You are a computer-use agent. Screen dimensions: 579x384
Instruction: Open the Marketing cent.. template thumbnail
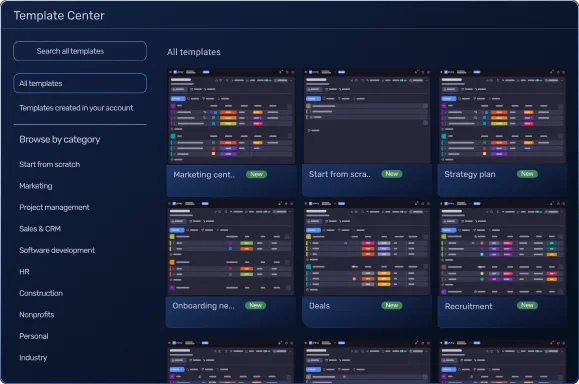click(232, 116)
